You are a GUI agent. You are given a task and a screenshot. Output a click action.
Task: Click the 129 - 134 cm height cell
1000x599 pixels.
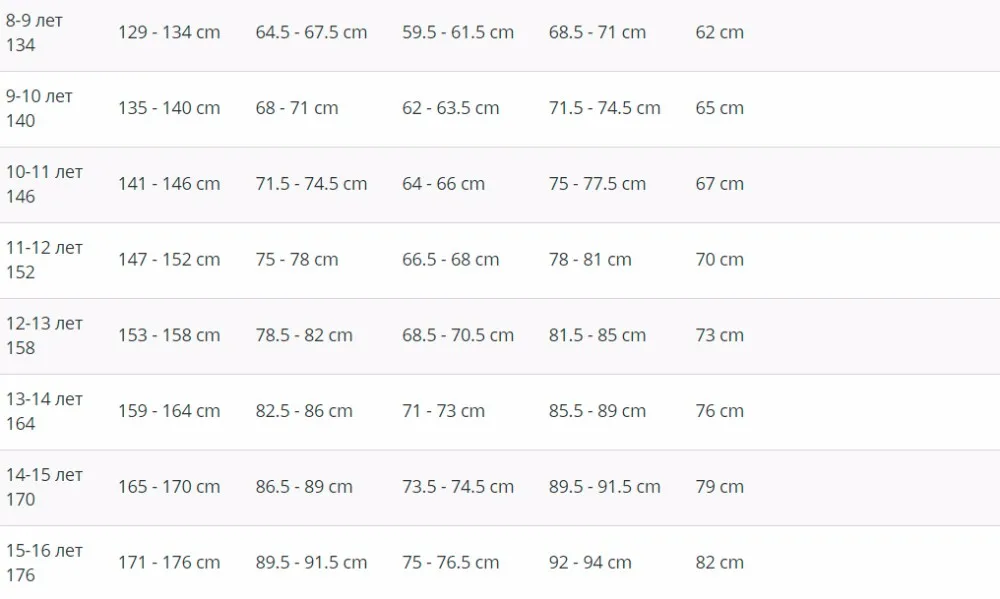pos(169,32)
